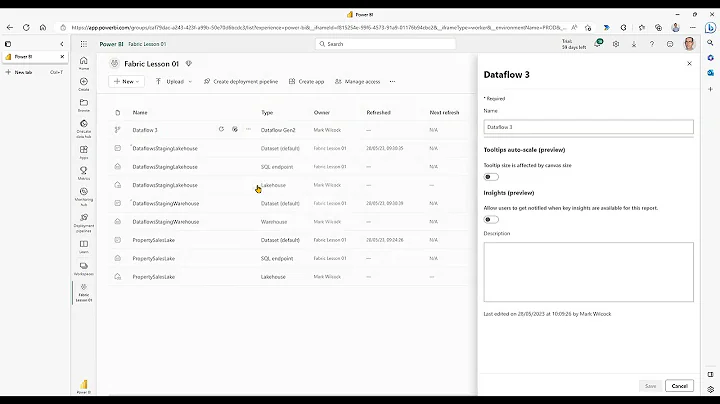Screen dimensions: 720x404
Task: Click the browser address bar URL
Action: (319, 28)
